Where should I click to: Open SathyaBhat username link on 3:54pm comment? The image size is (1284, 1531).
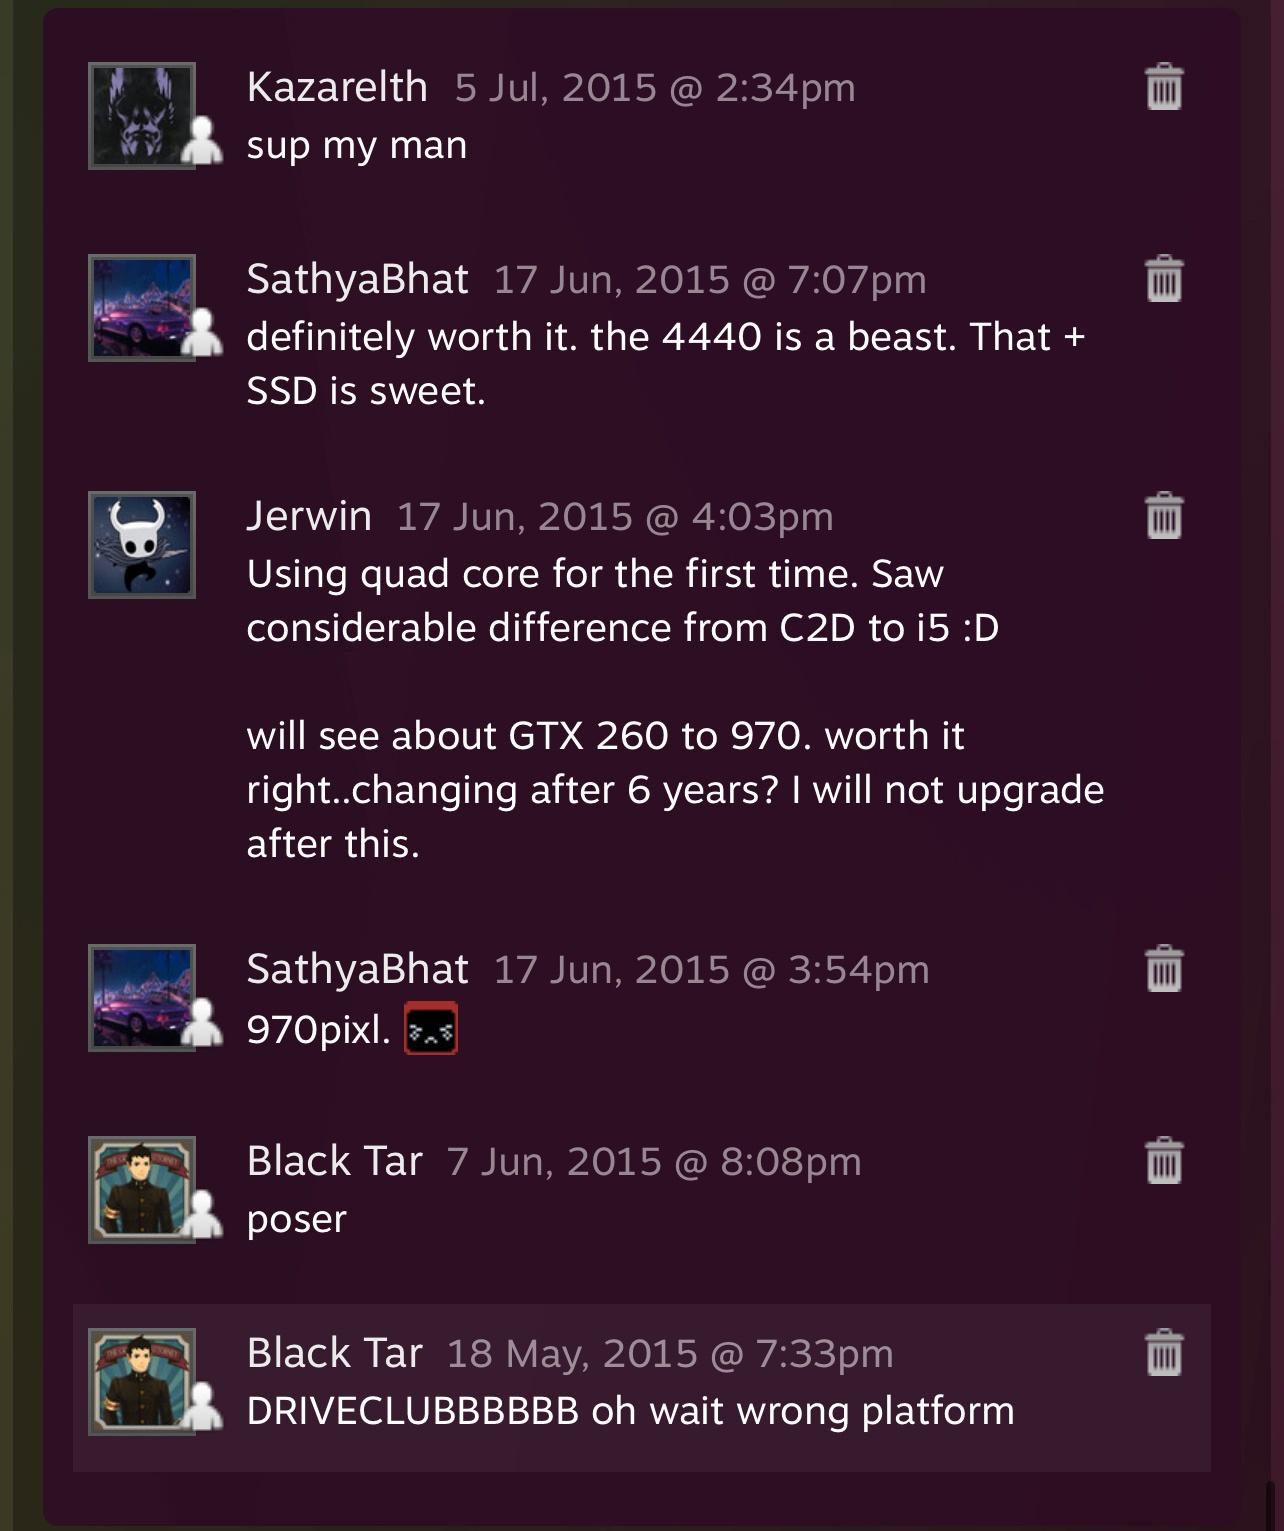[x=357, y=969]
